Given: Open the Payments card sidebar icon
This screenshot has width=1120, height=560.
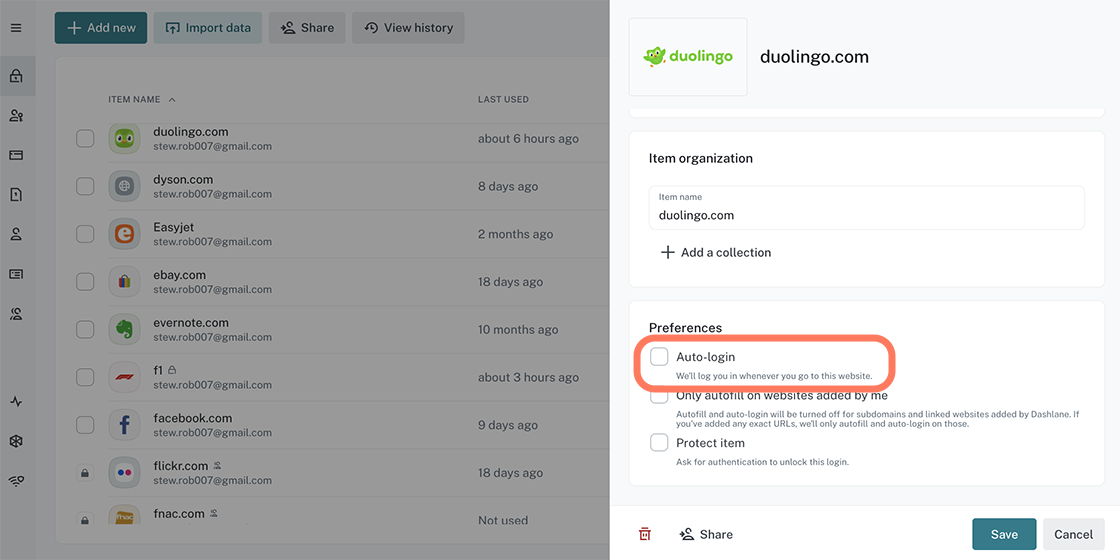Looking at the screenshot, I should pyautogui.click(x=16, y=155).
